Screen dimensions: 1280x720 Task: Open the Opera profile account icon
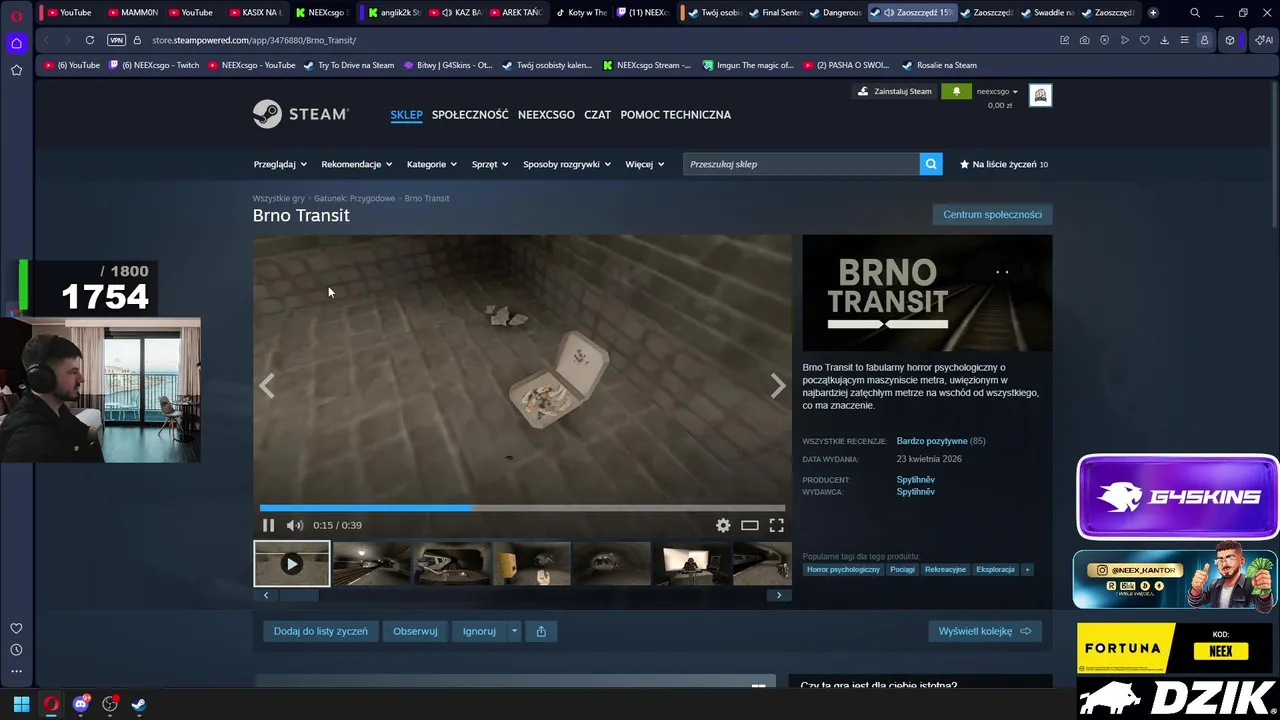coord(1205,40)
